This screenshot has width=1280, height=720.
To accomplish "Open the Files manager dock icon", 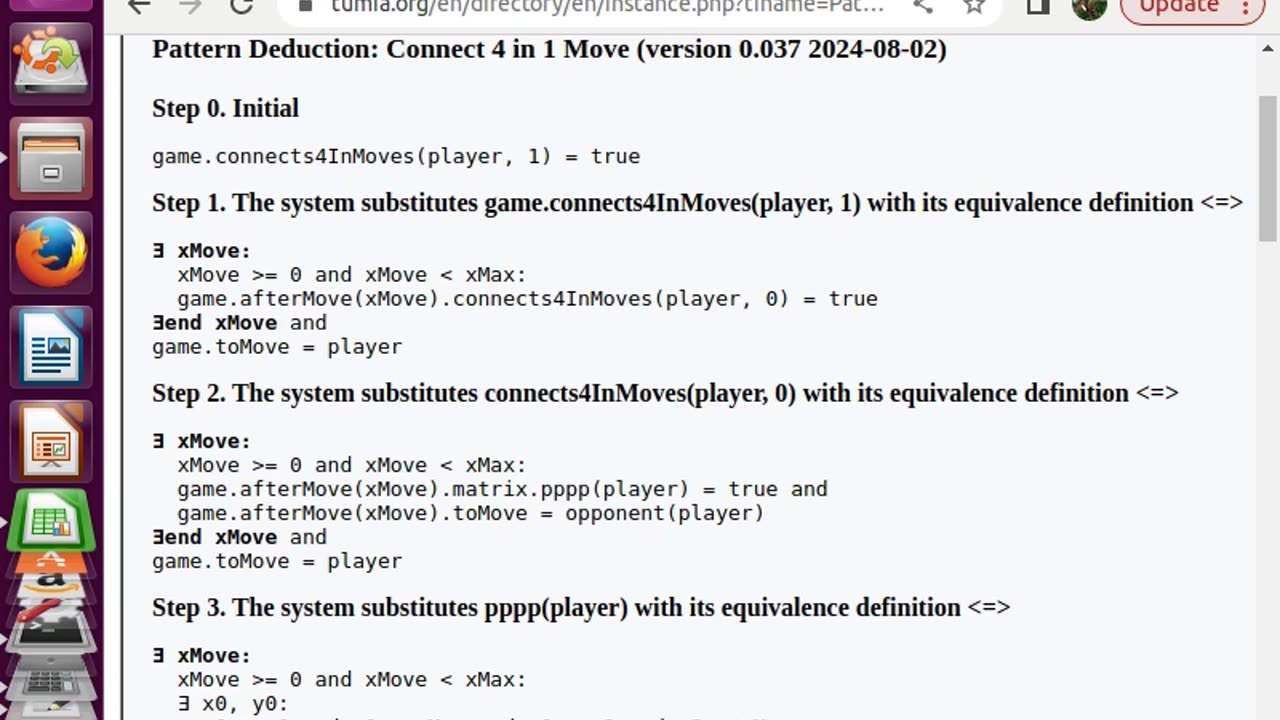I will [x=51, y=158].
